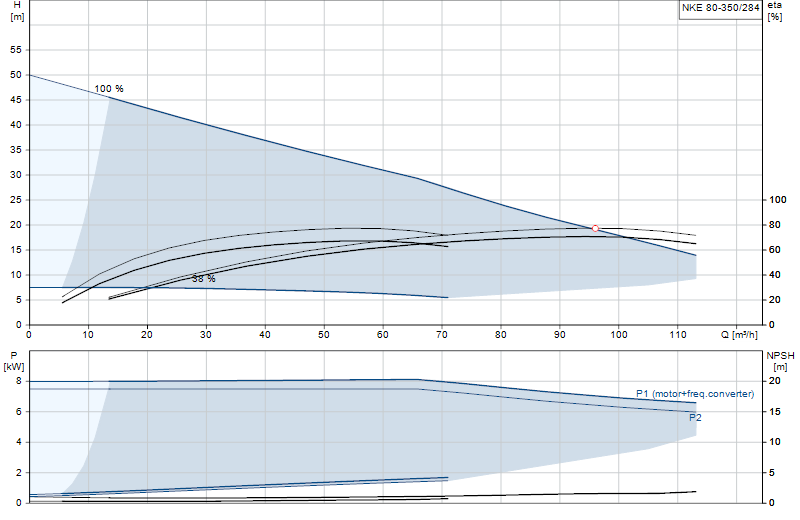This screenshot has width=800, height=520.
Task: Click the 90 tick on the flow axis
Action: click(x=560, y=335)
